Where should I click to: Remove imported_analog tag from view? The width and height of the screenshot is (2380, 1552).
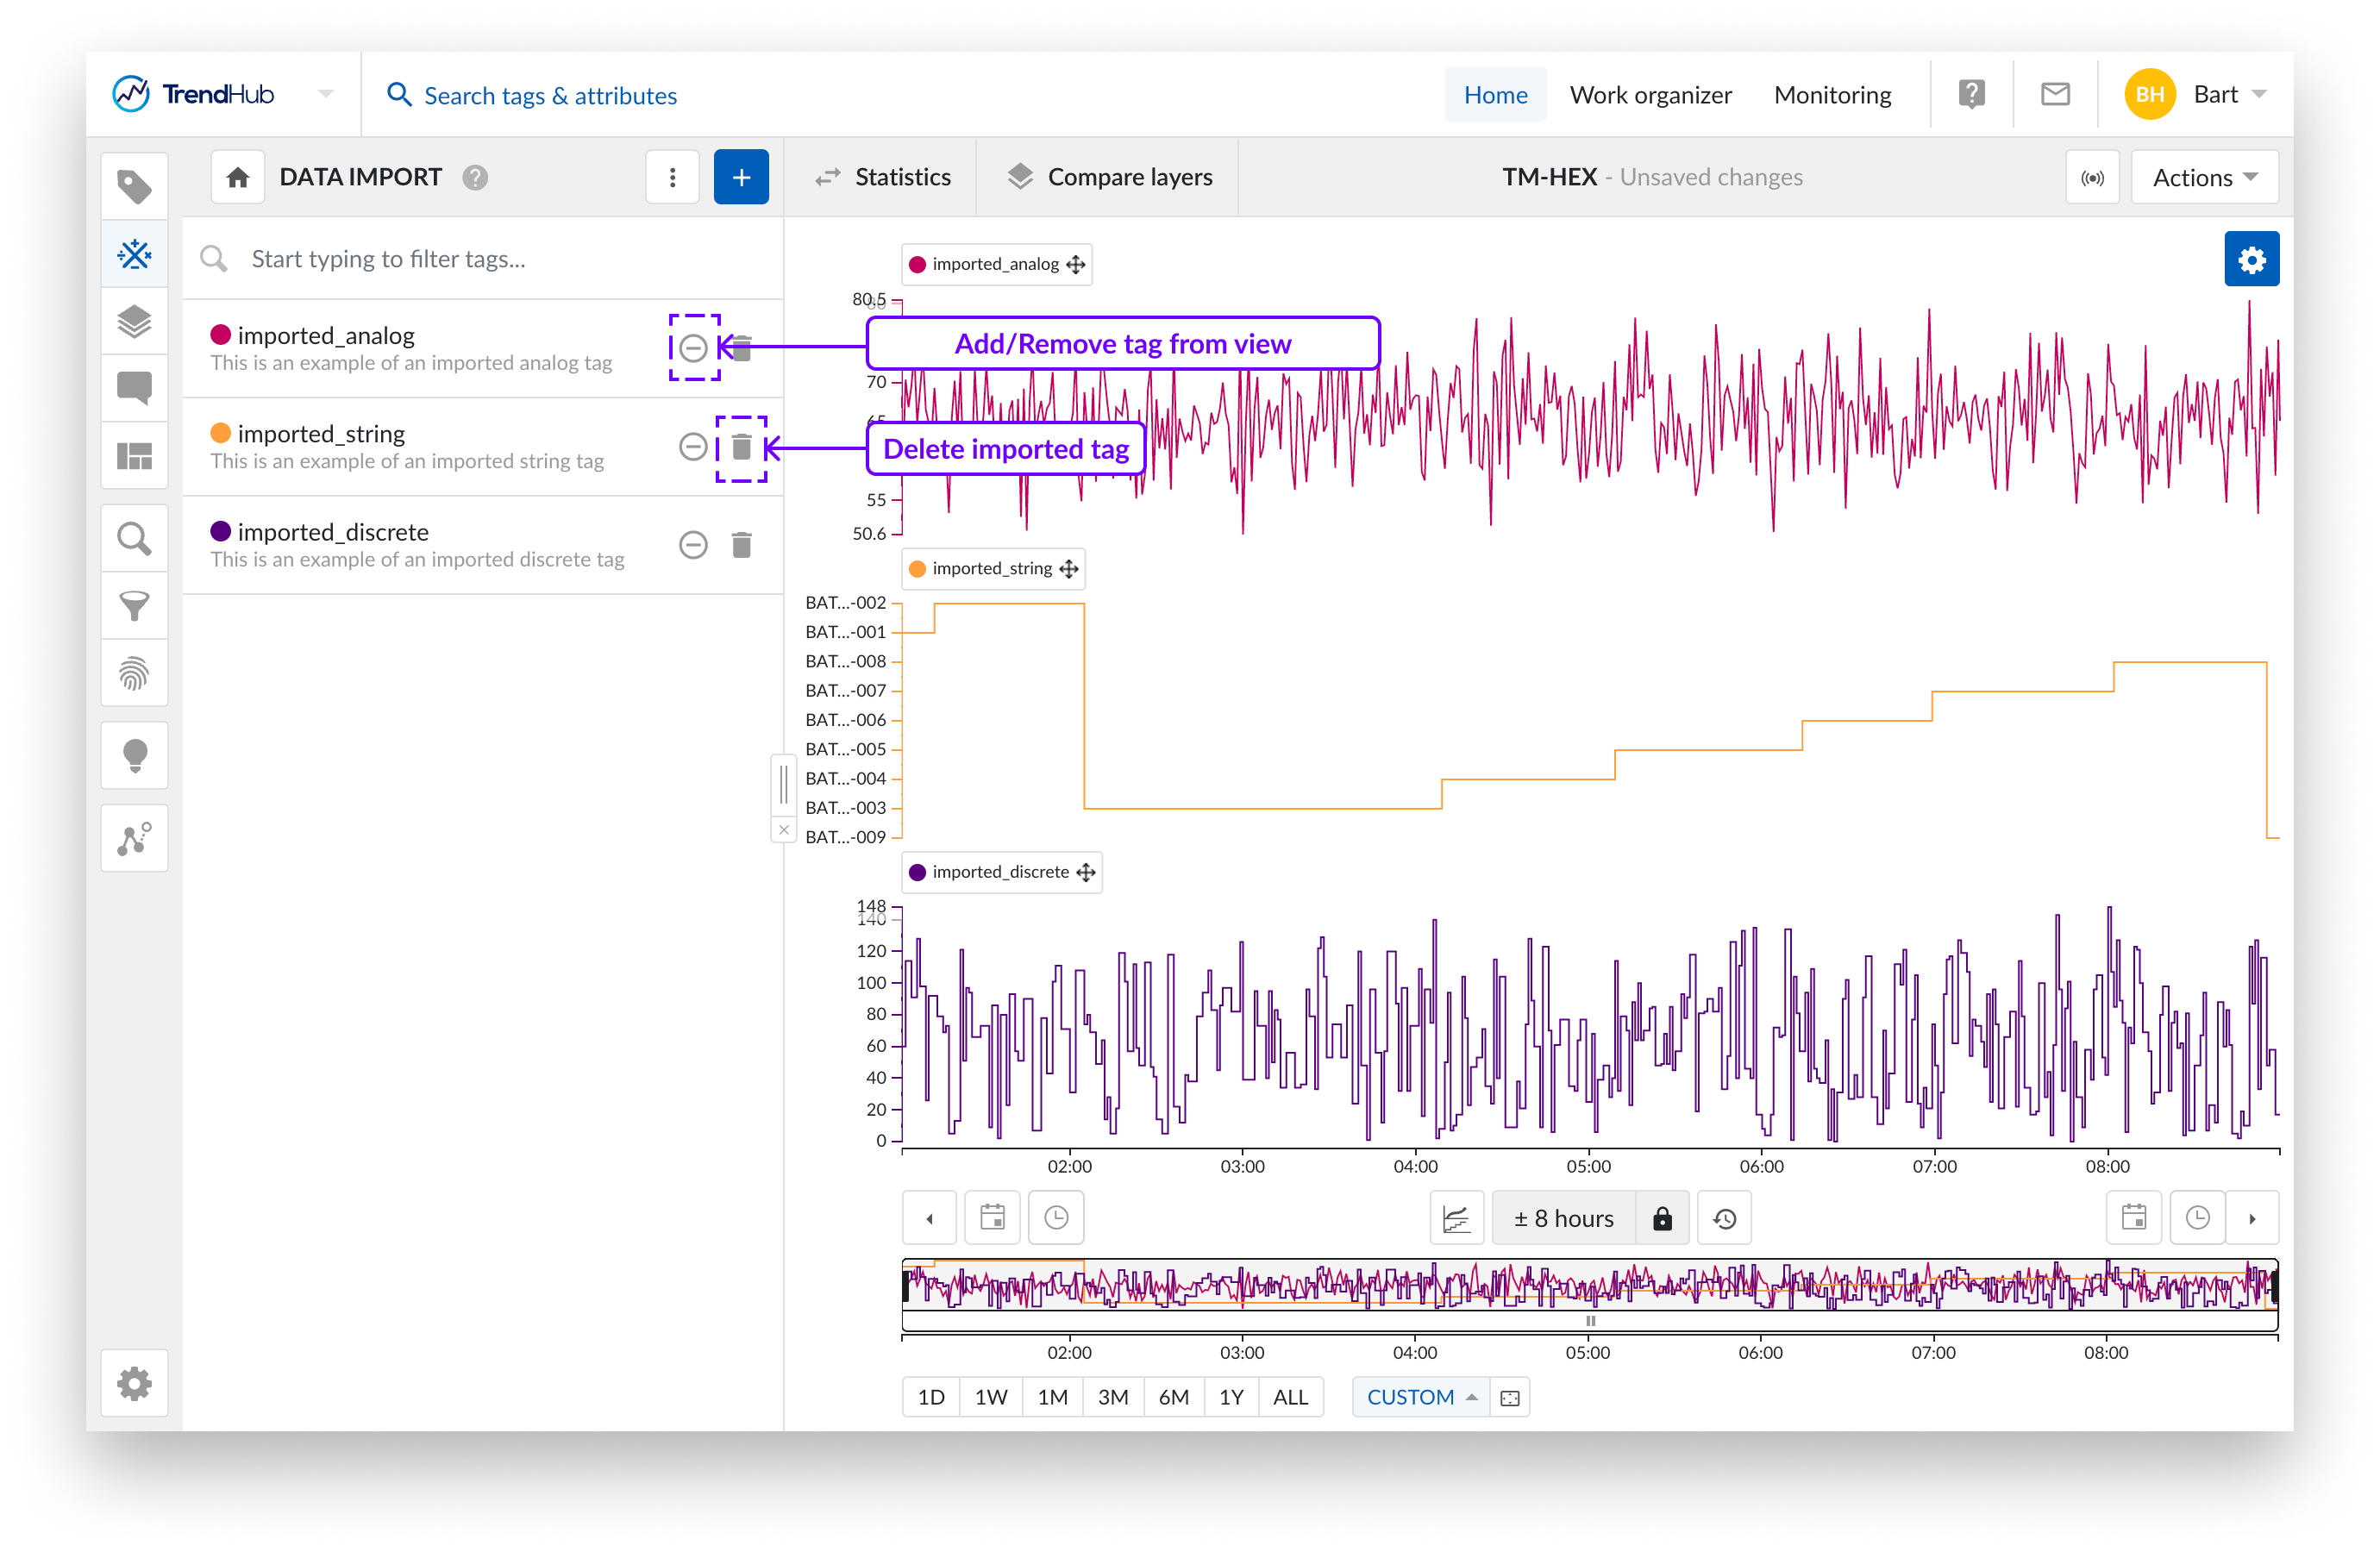point(693,348)
